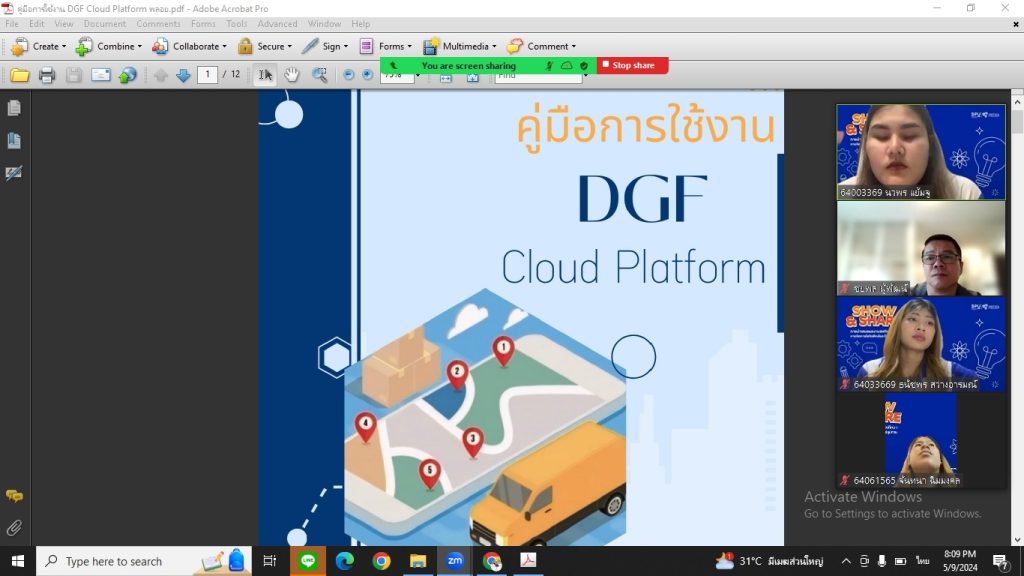Image resolution: width=1024 pixels, height=576 pixels.
Task: Send the PDF via the email envelope icon
Action: click(101, 75)
